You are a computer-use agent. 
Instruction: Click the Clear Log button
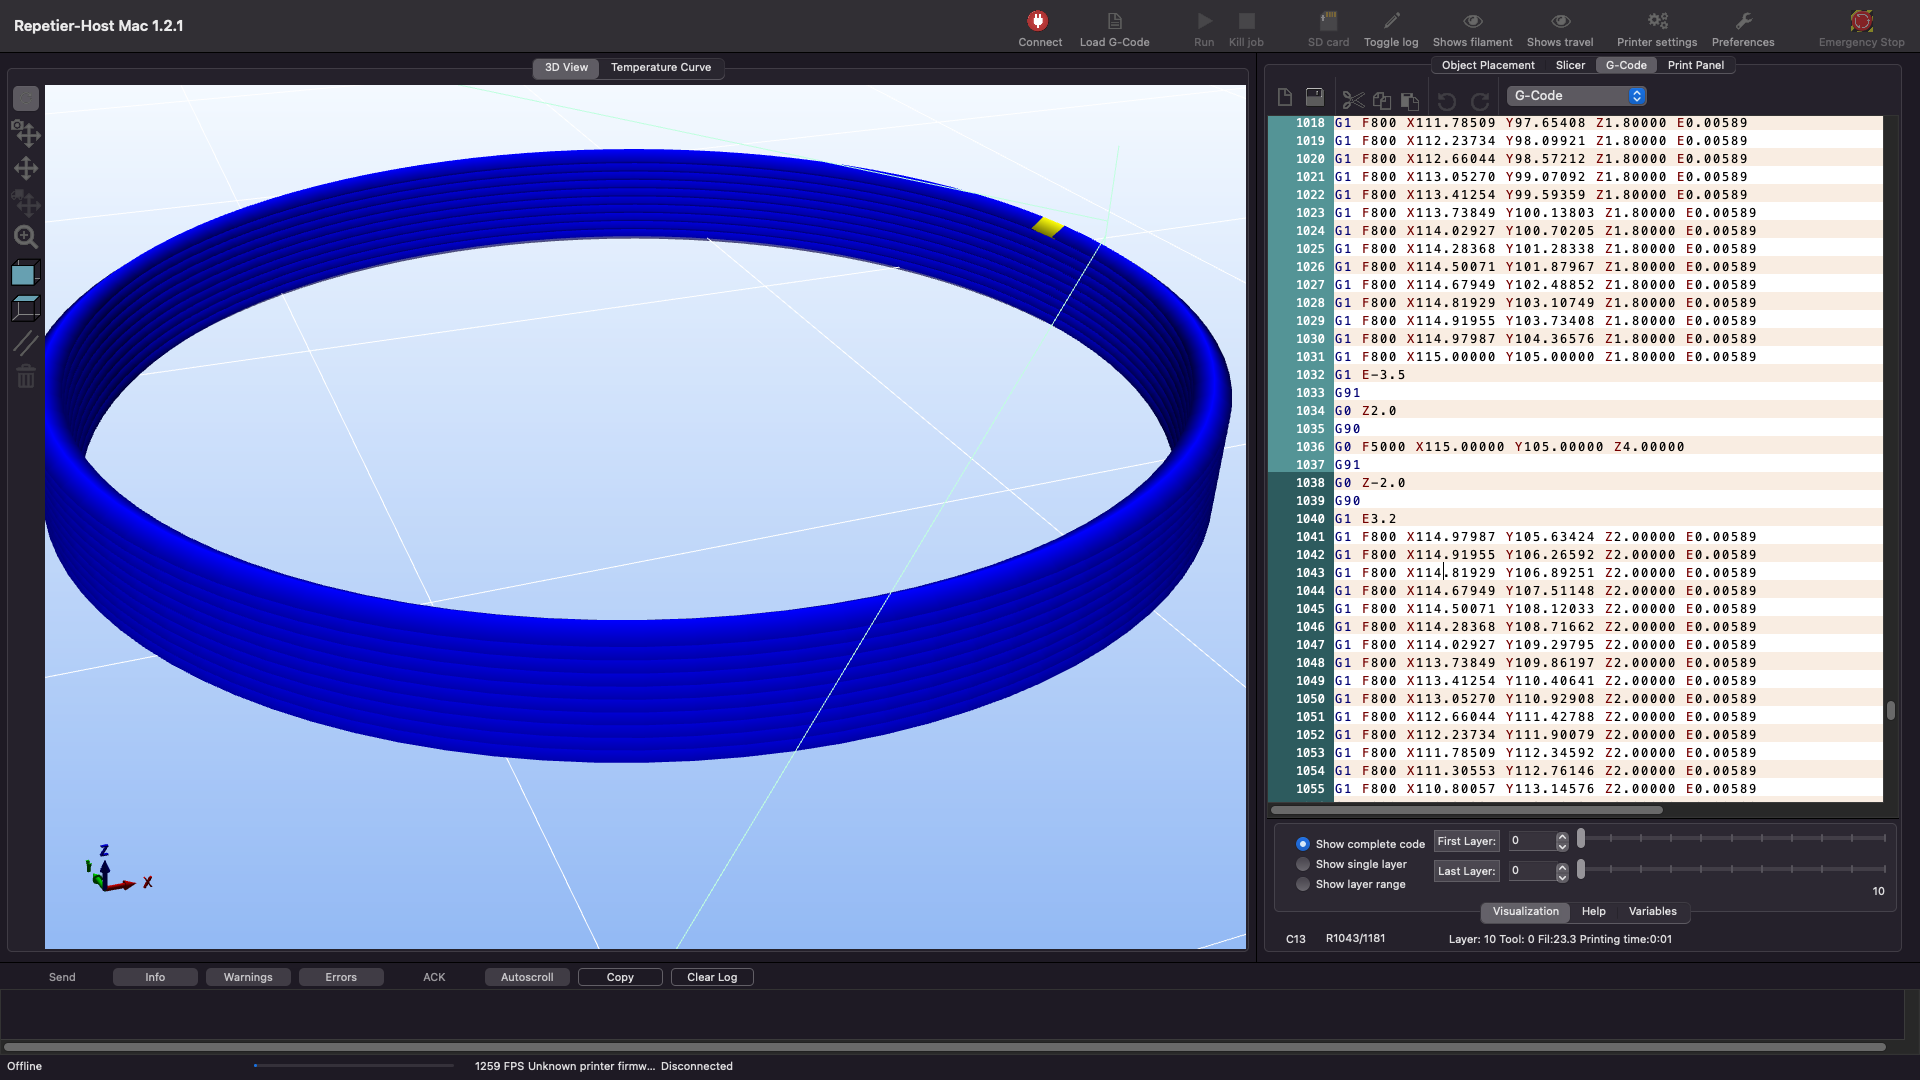(x=711, y=977)
